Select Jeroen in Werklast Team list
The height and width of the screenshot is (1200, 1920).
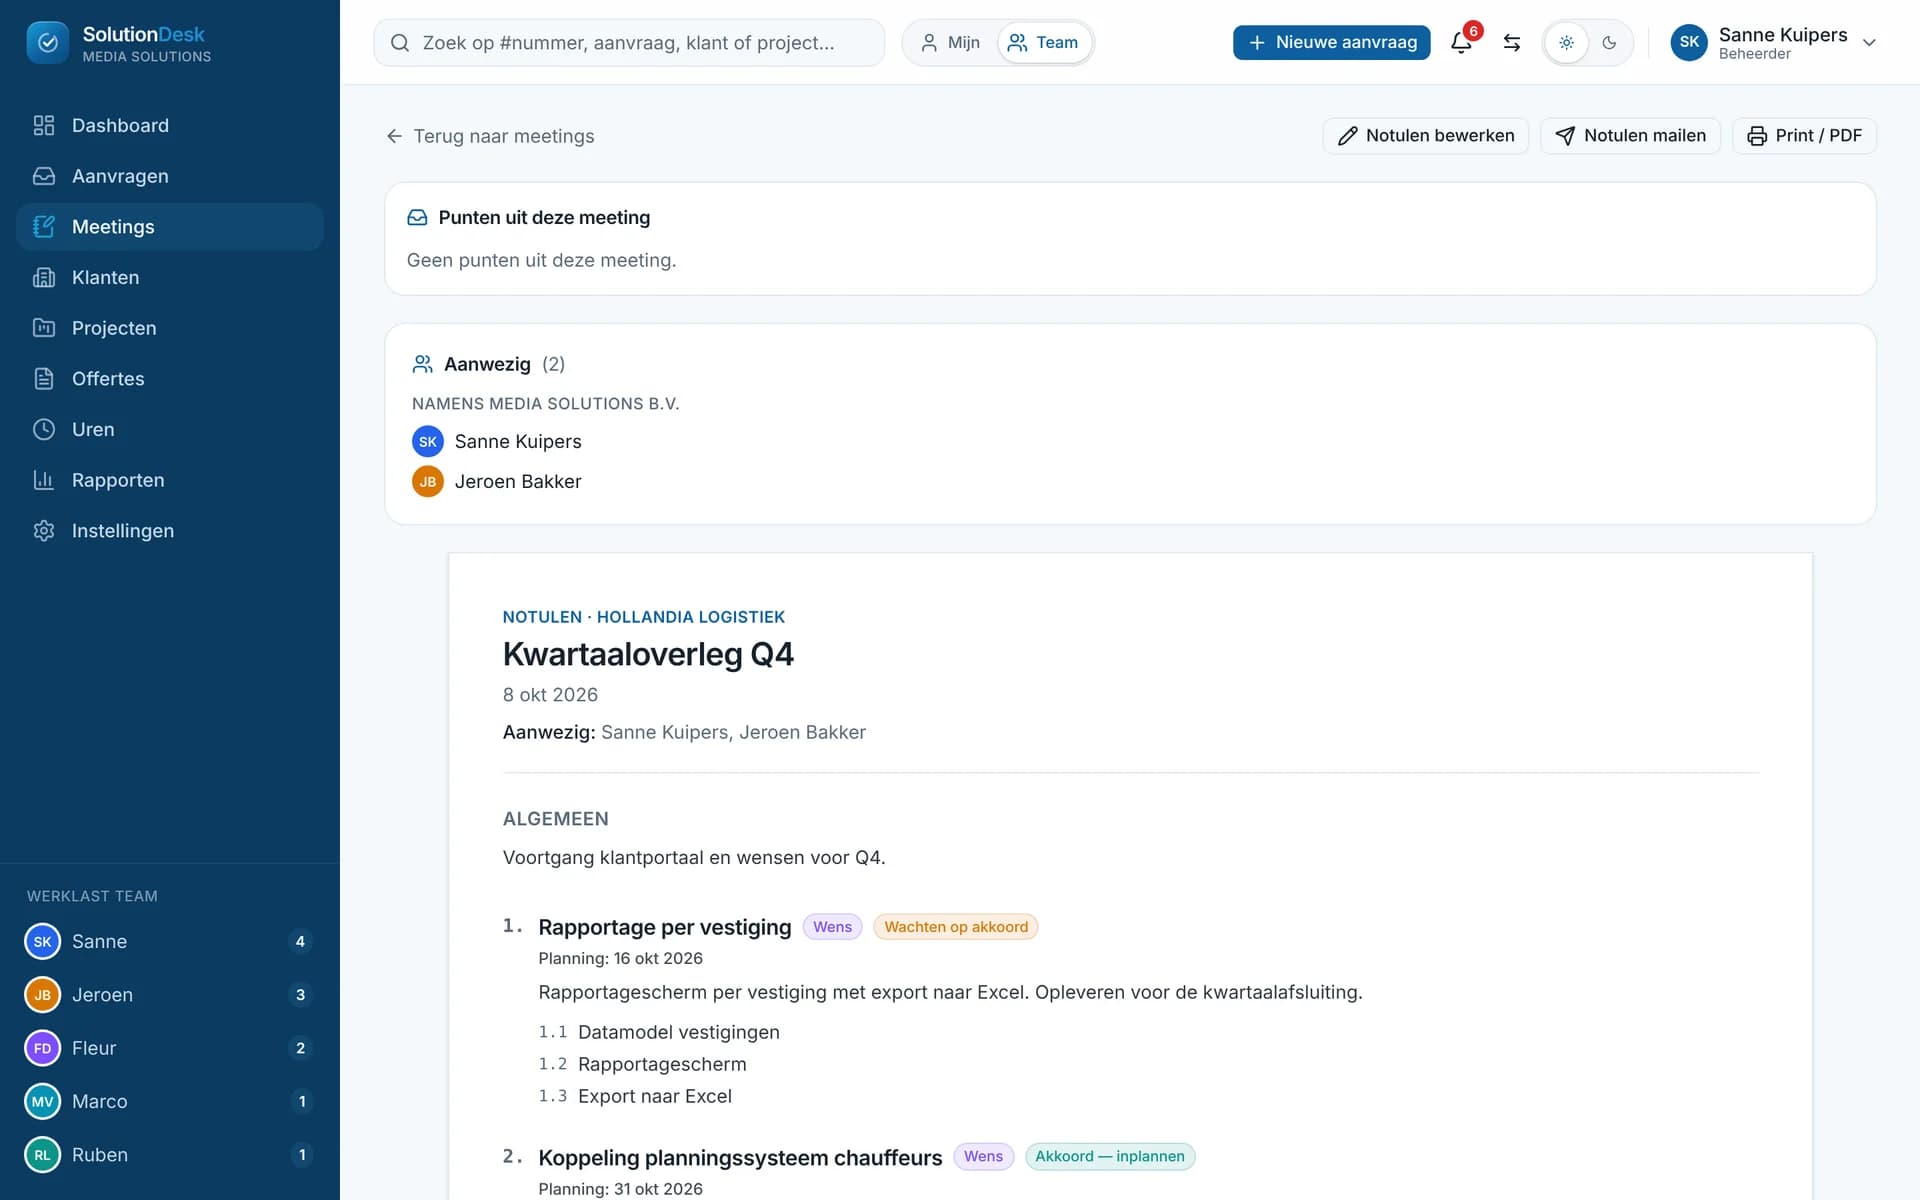pyautogui.click(x=170, y=995)
